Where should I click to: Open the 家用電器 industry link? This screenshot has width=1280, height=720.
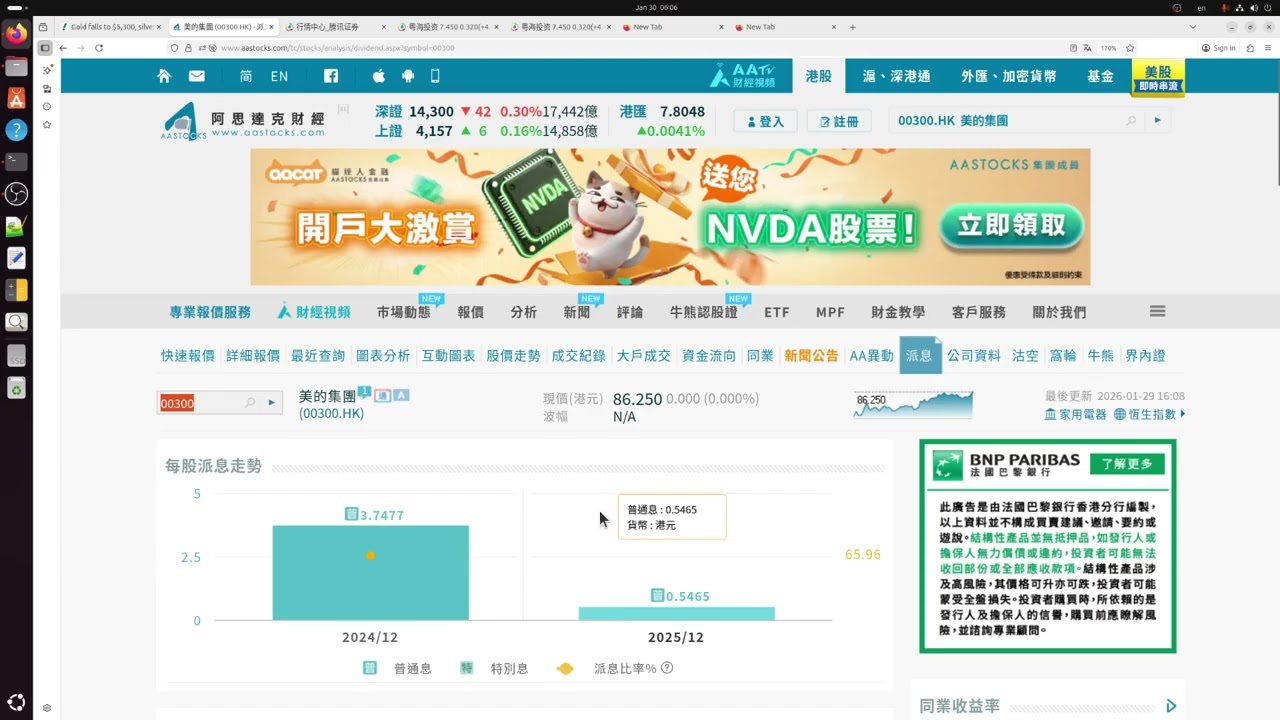tap(1076, 414)
